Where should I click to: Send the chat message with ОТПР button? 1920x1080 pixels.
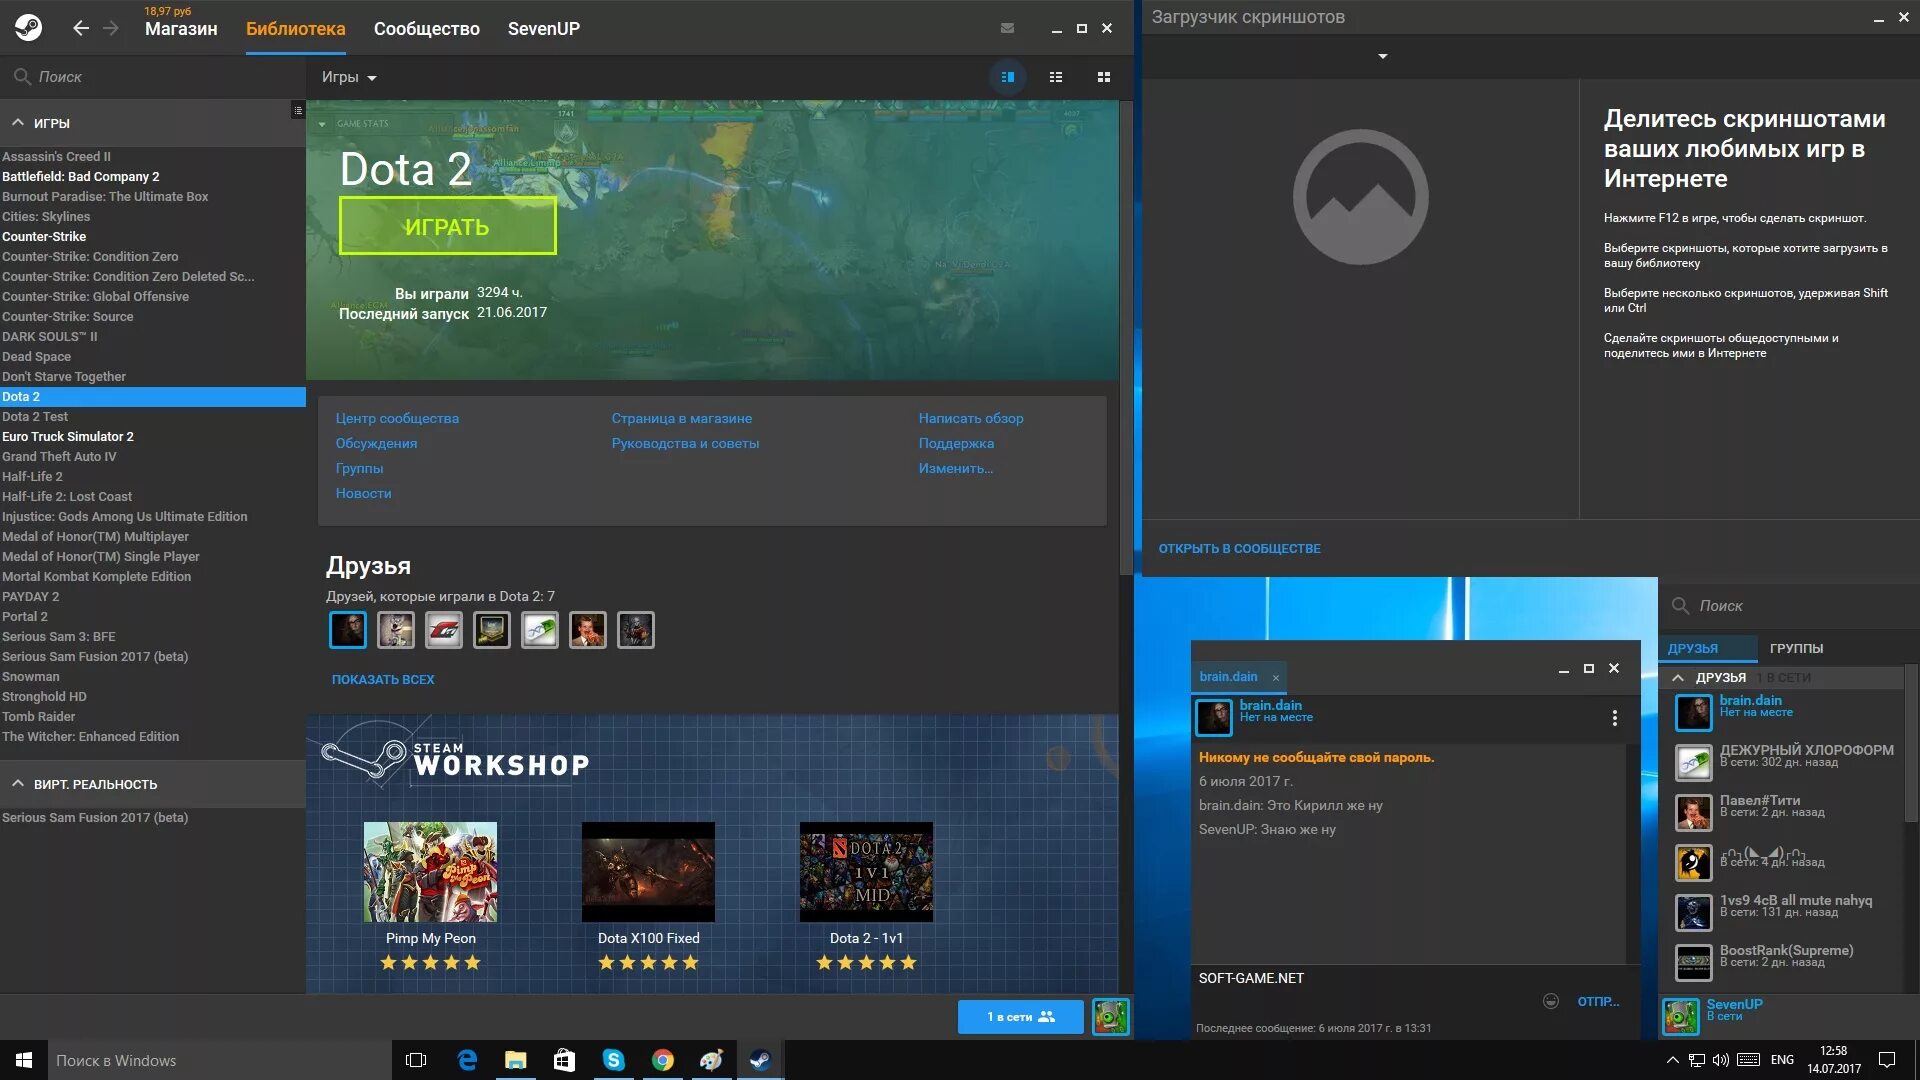pyautogui.click(x=1598, y=1001)
